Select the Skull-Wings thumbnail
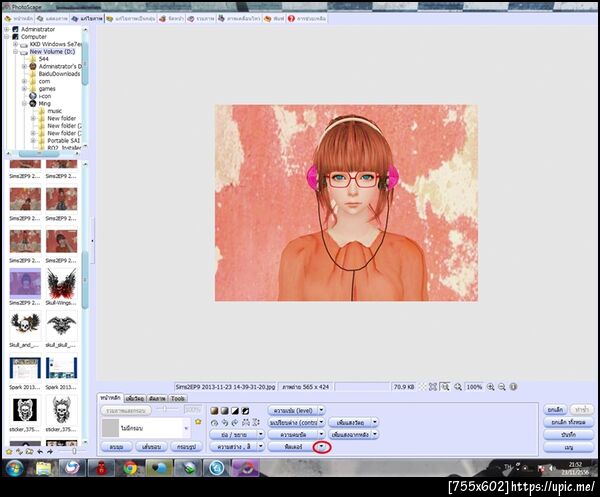The image size is (600, 497). 61,287
